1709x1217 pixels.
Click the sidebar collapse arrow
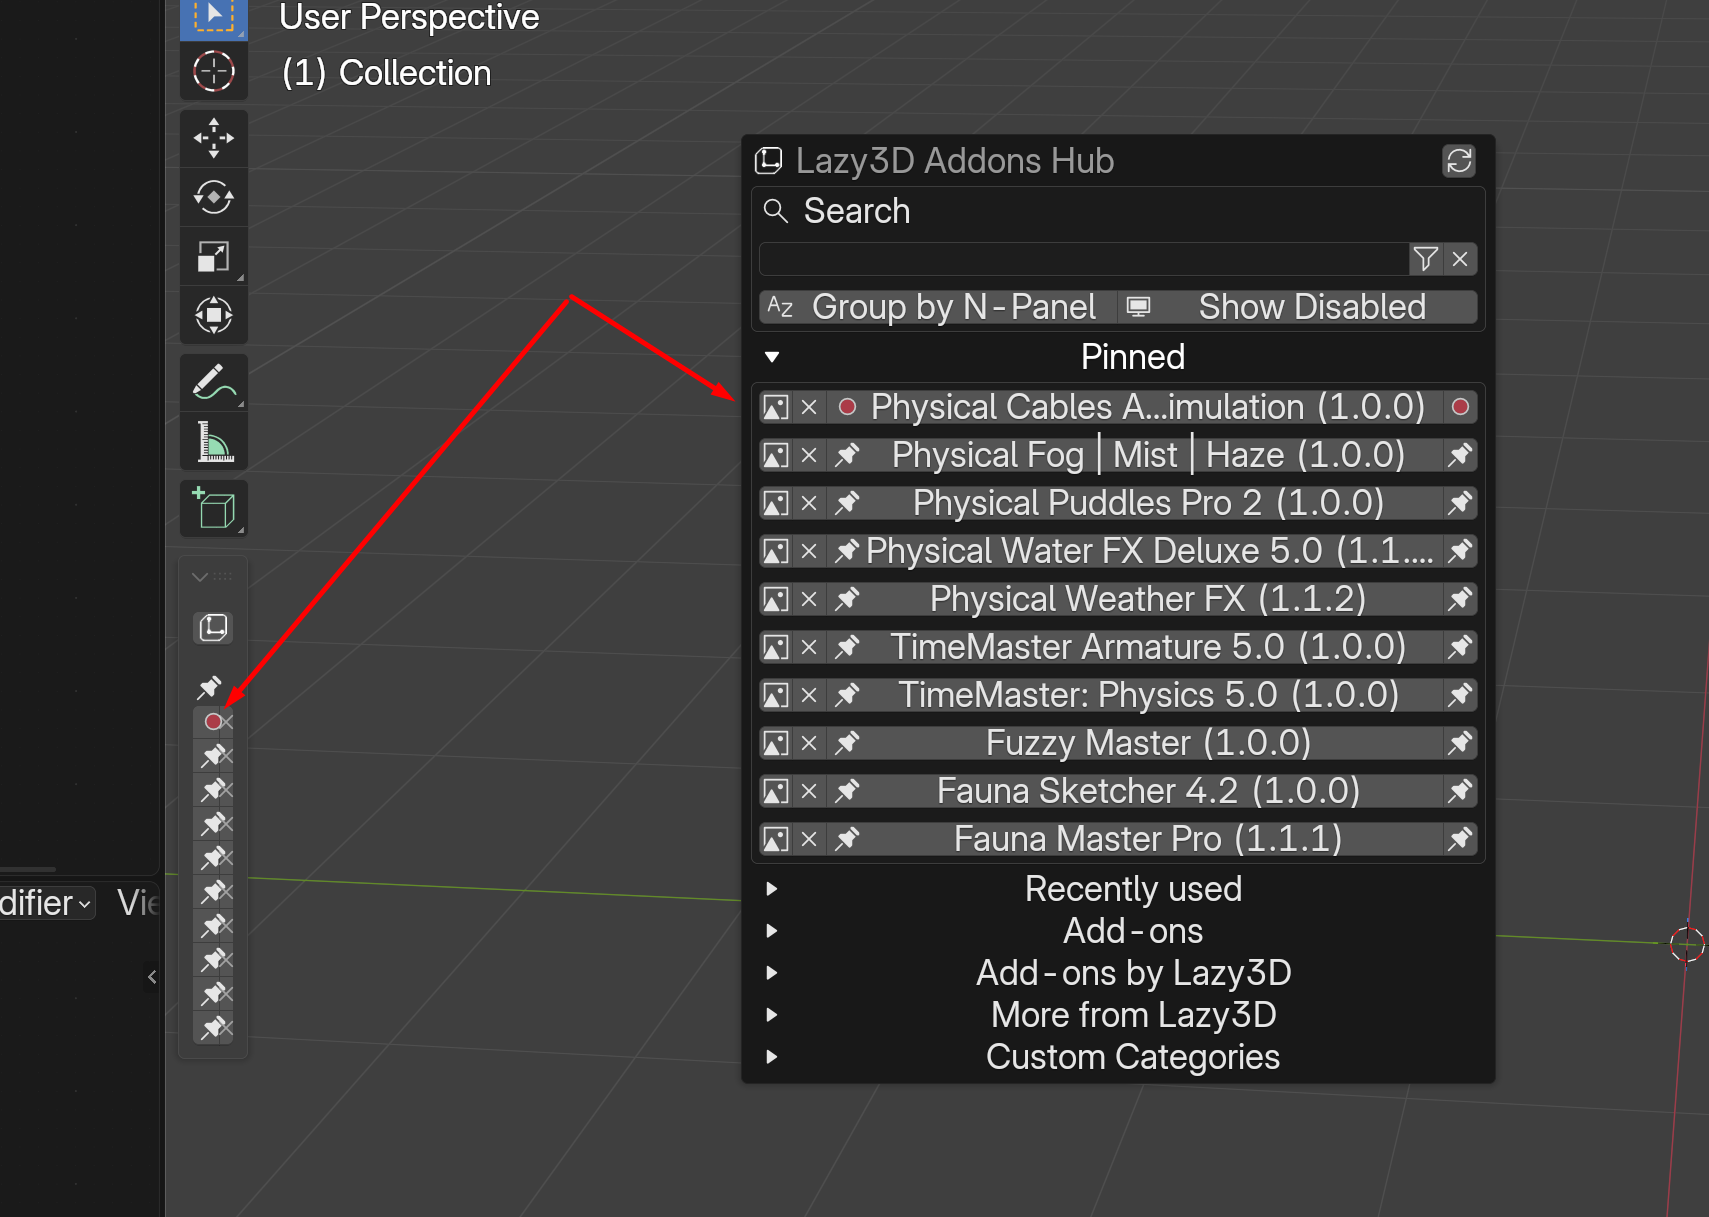point(152,977)
